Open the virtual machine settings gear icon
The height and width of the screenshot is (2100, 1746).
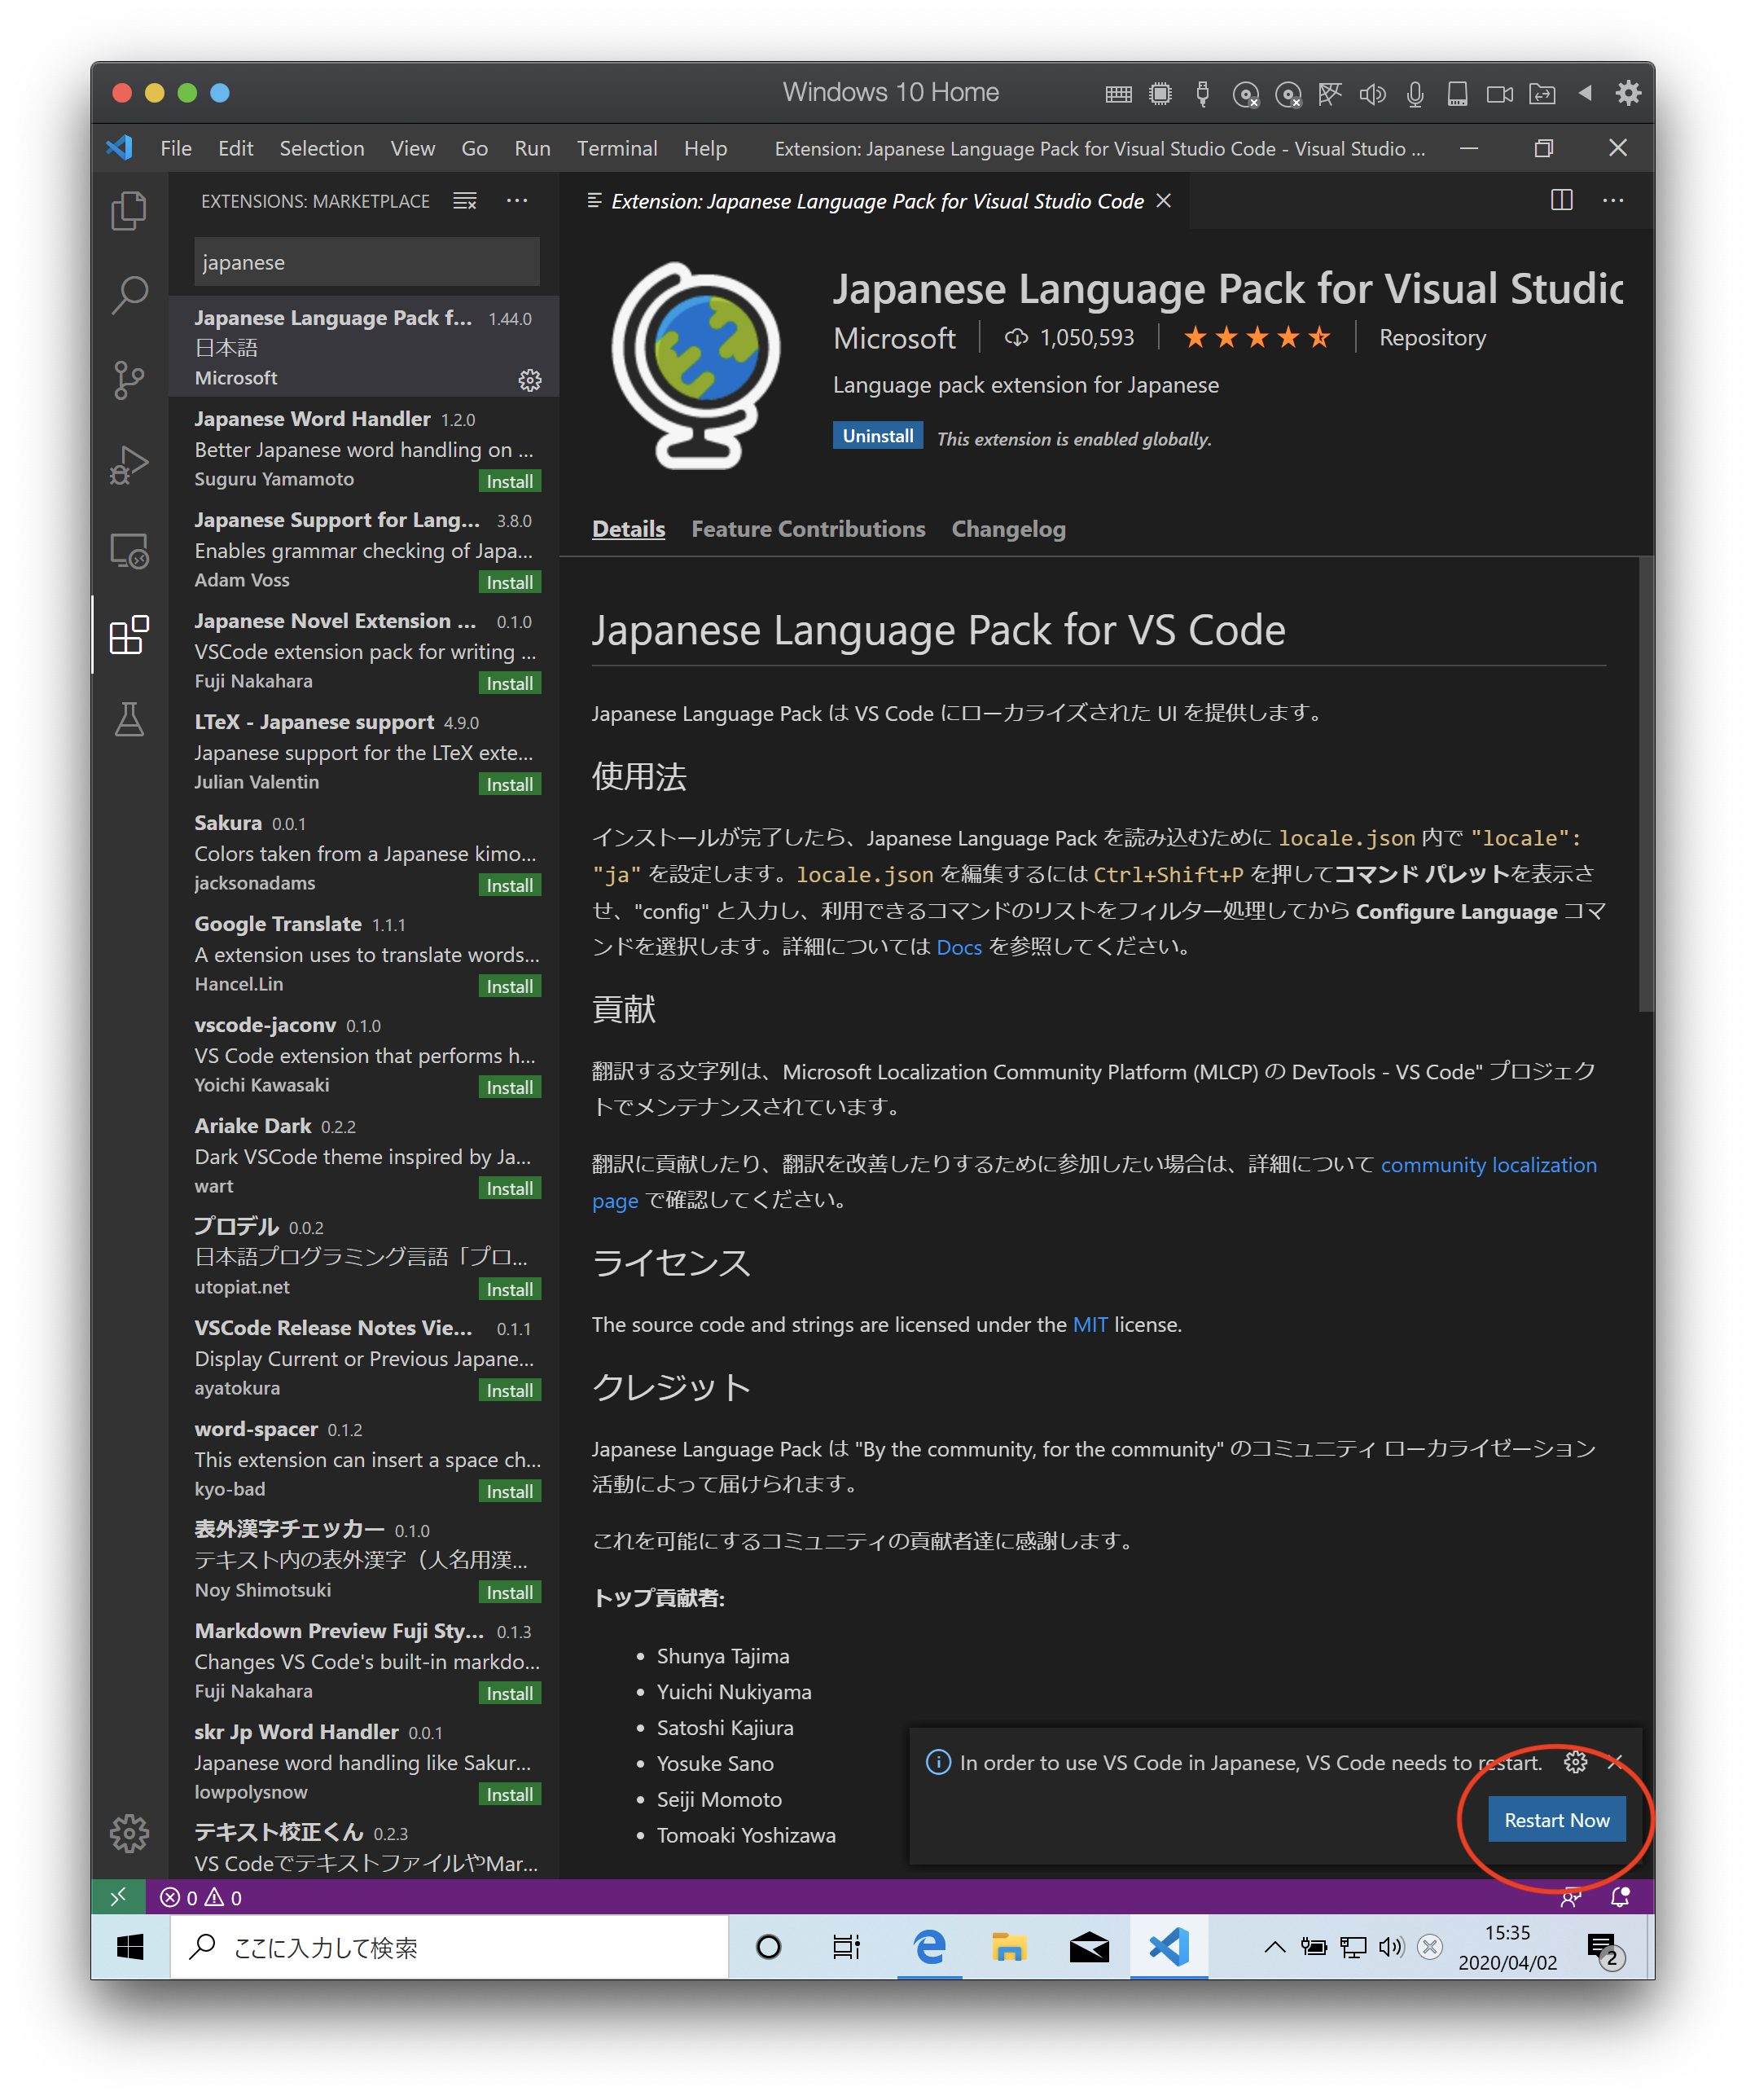pyautogui.click(x=1628, y=93)
